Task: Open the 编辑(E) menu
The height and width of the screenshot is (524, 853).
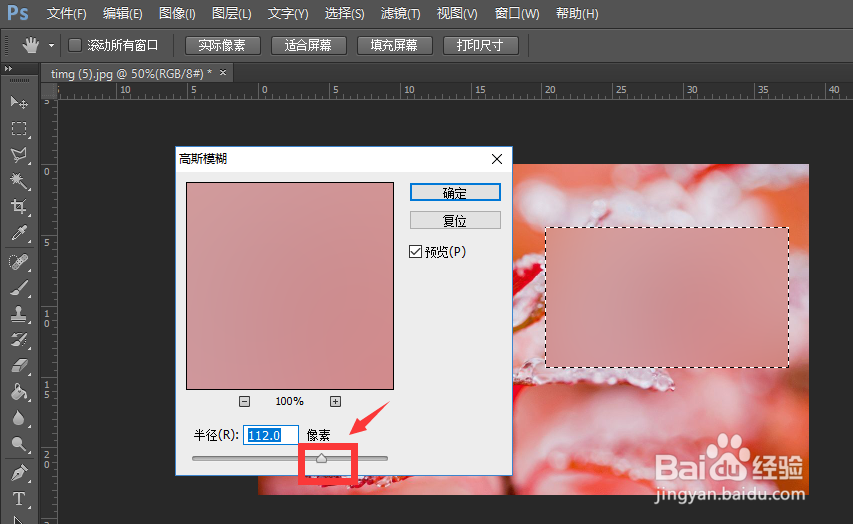Action: click(x=122, y=14)
